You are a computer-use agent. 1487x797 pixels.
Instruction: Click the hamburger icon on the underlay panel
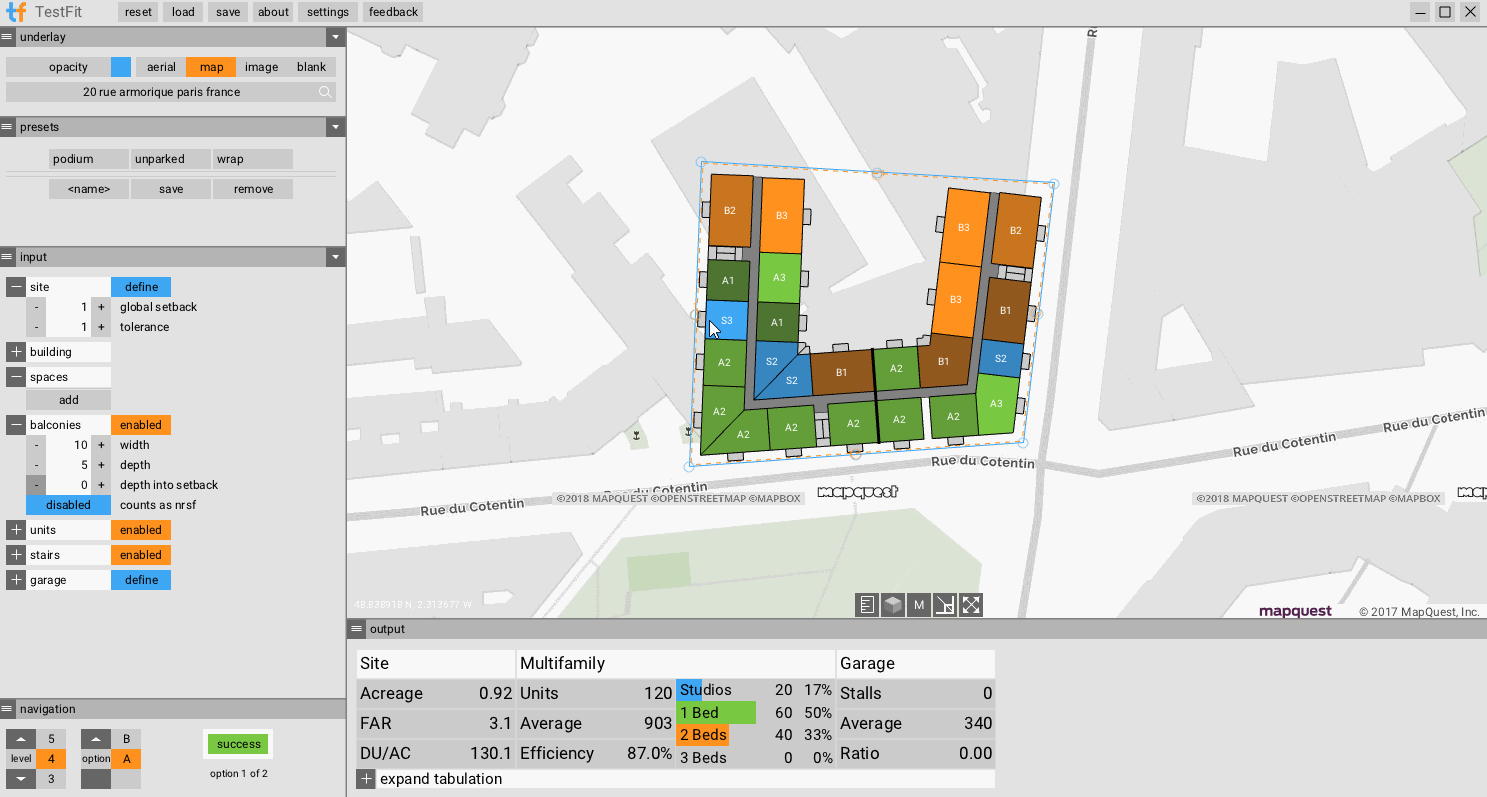pos(7,36)
